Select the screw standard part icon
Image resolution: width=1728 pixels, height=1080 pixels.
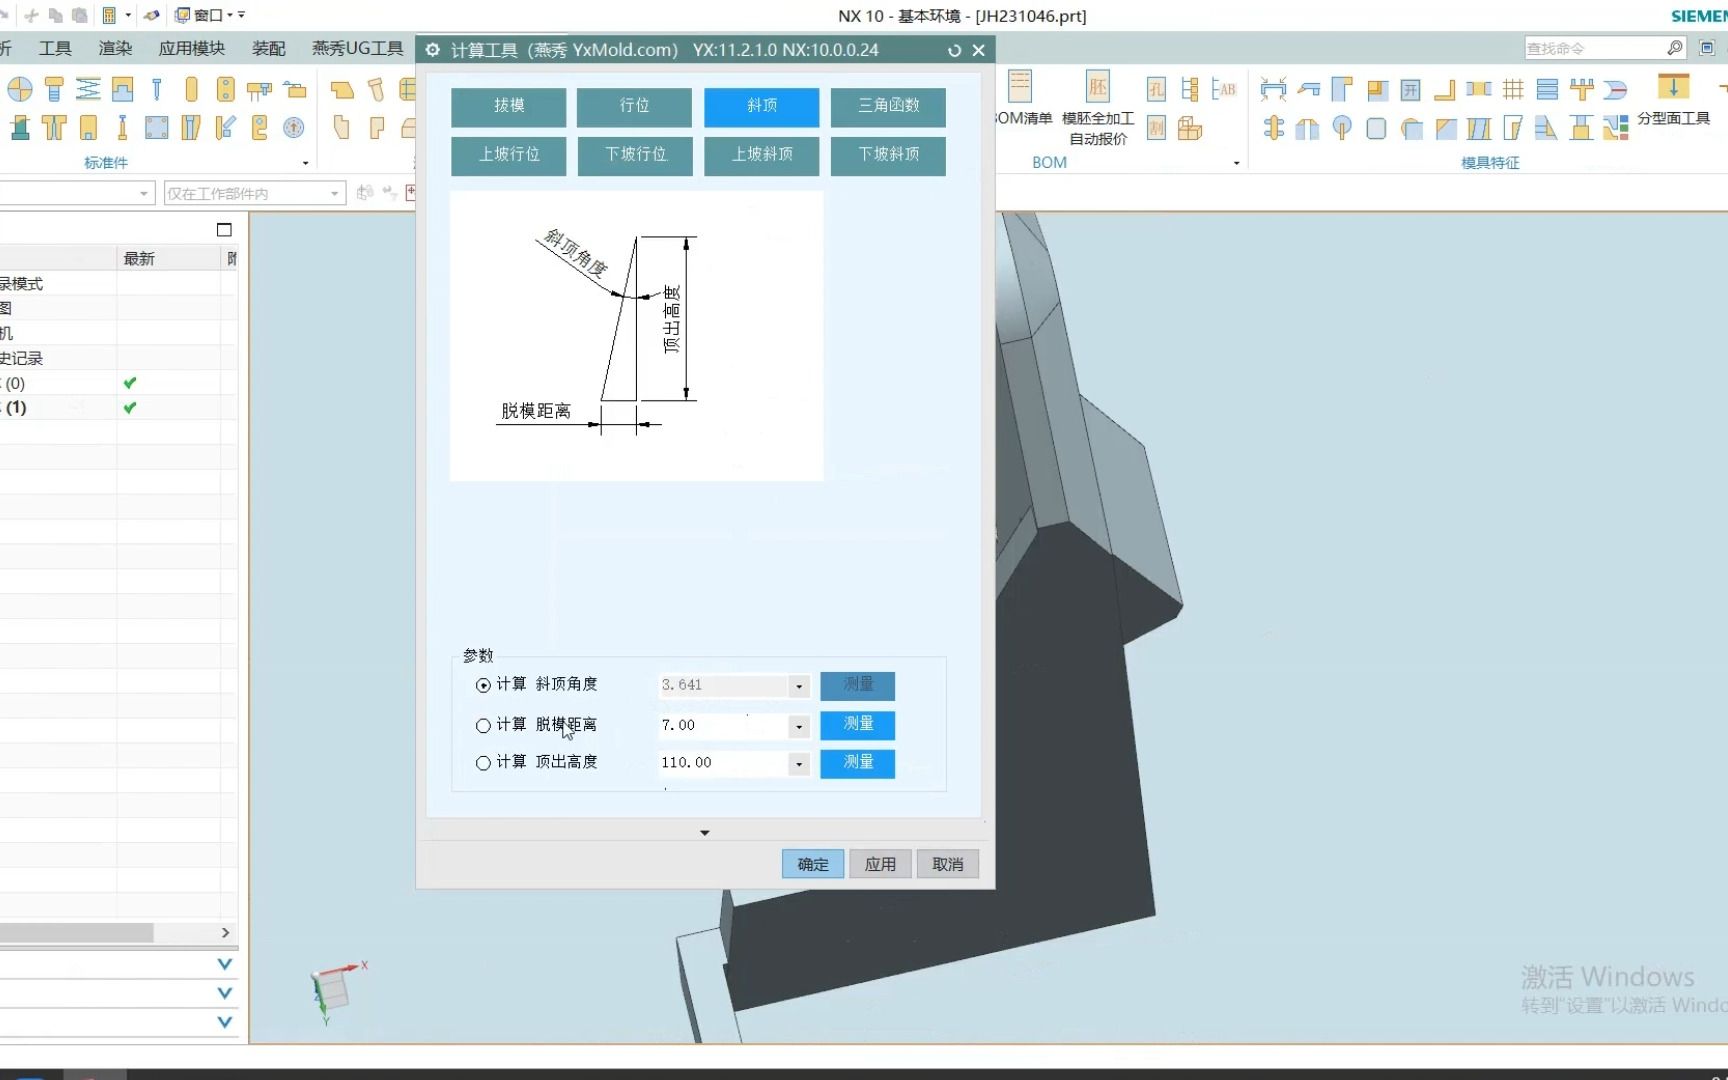point(54,88)
